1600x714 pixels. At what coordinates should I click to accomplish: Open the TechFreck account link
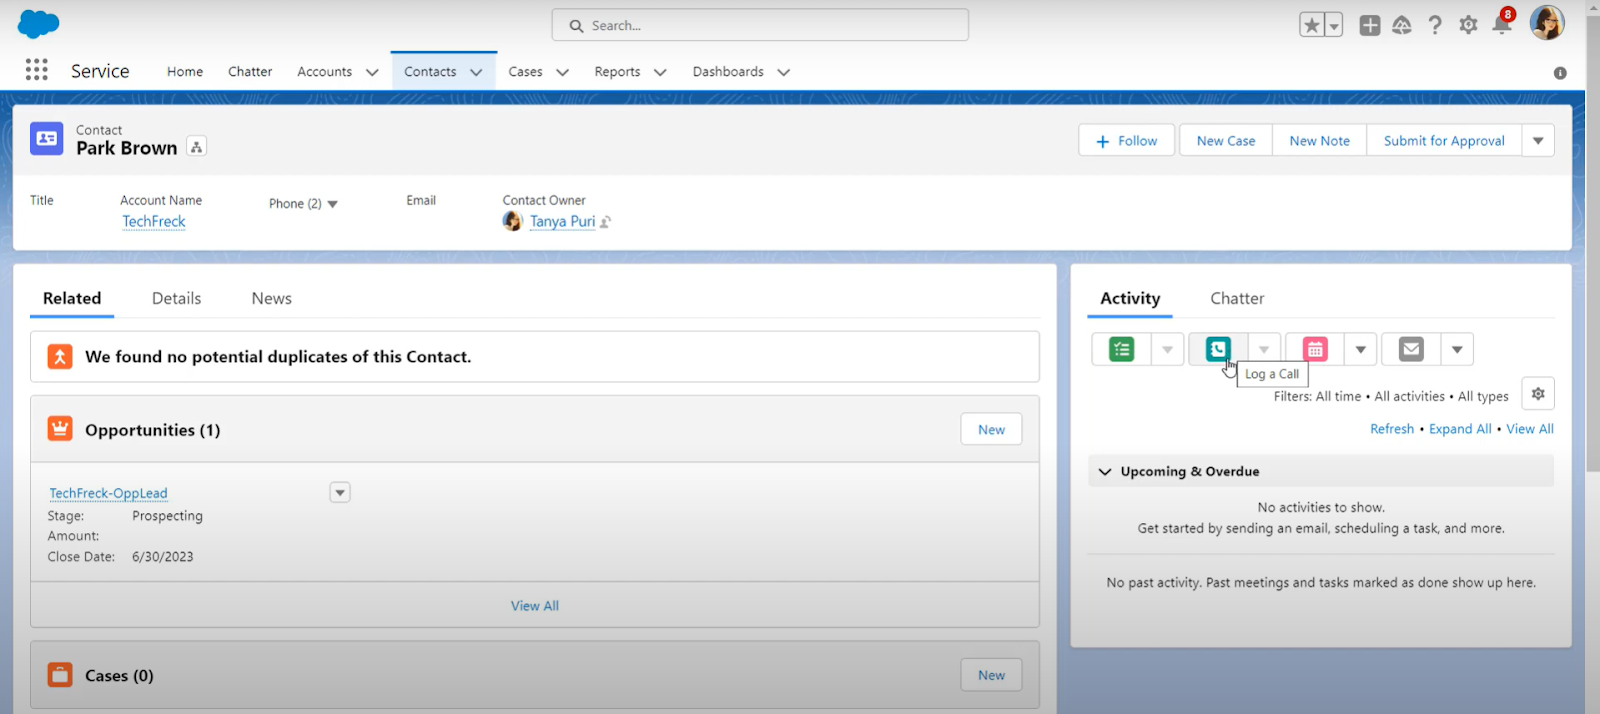[x=154, y=221]
